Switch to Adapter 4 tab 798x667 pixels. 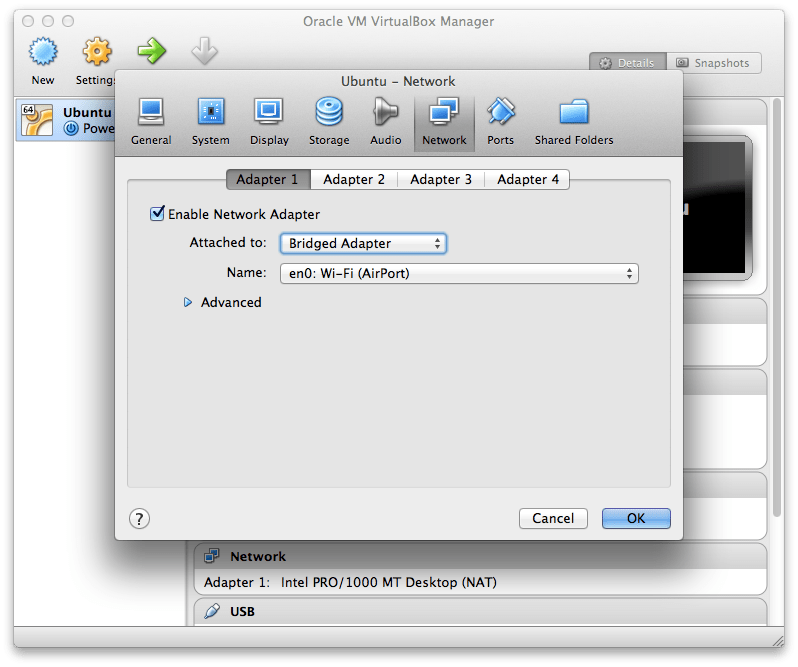pyautogui.click(x=527, y=180)
